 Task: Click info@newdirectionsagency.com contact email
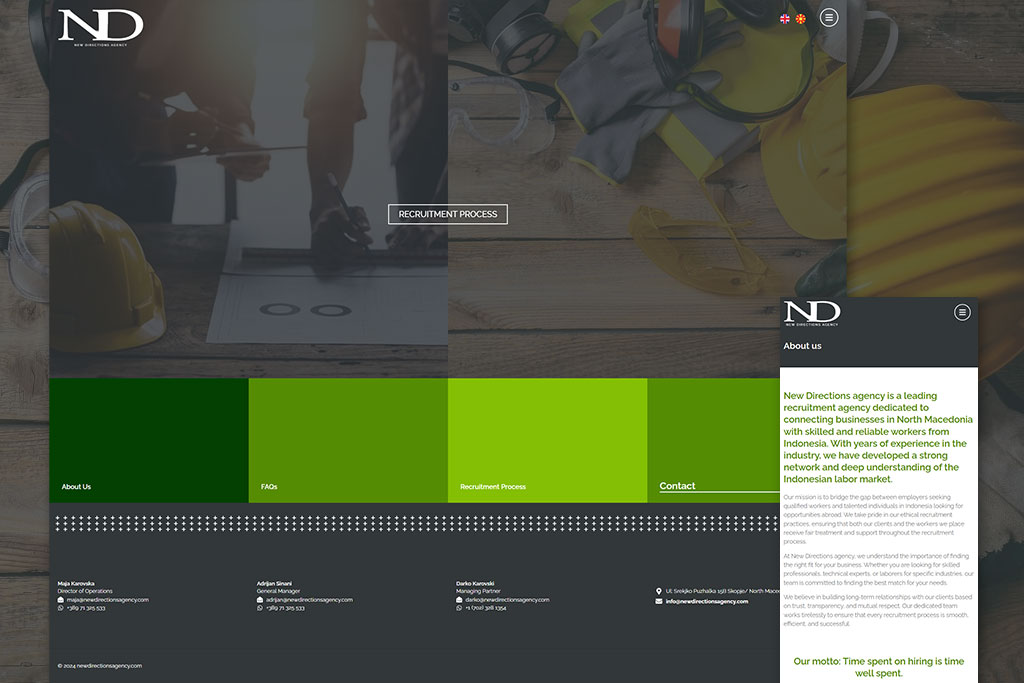[x=706, y=602]
